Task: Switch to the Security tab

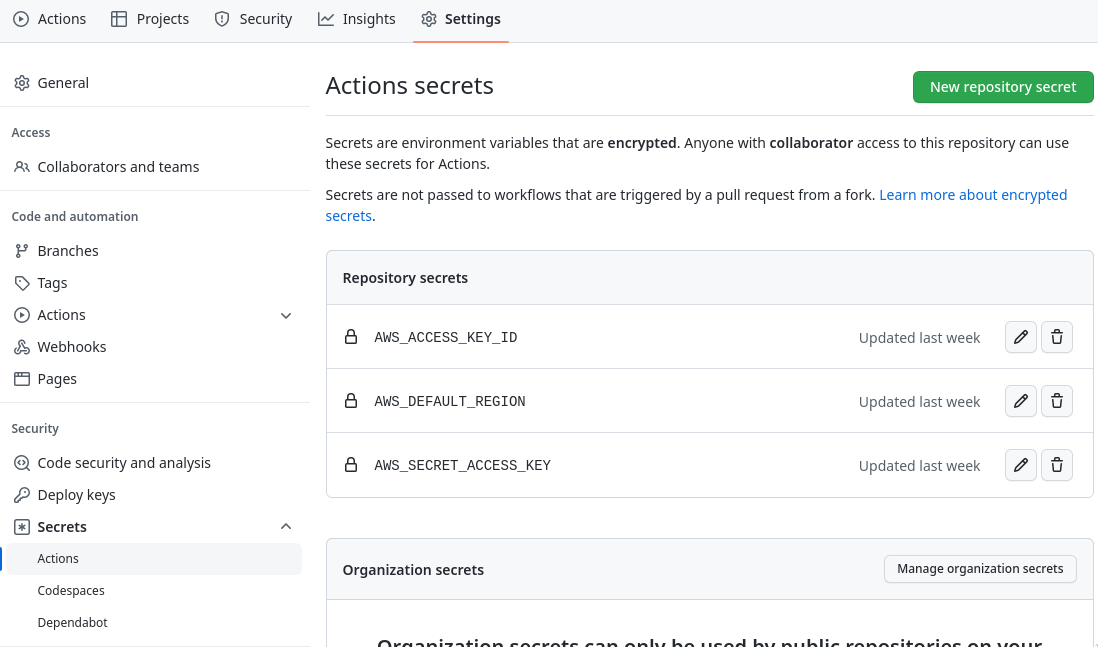Action: [x=253, y=19]
